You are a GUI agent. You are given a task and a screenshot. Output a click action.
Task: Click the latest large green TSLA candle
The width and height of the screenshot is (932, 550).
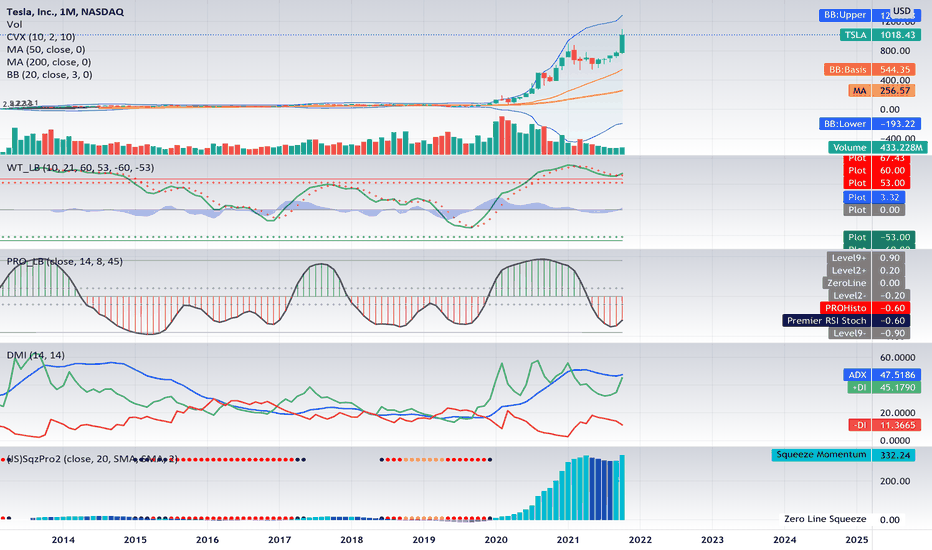pos(622,42)
